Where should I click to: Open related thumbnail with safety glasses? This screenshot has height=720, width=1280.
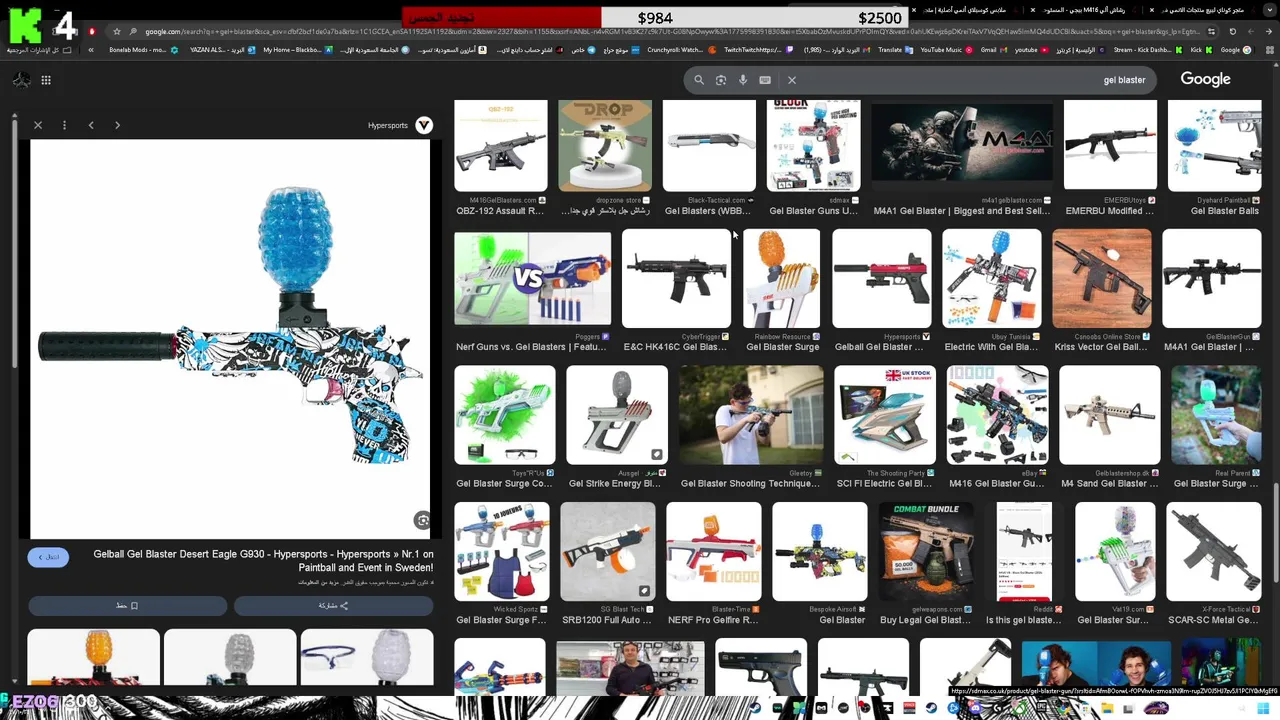point(367,657)
